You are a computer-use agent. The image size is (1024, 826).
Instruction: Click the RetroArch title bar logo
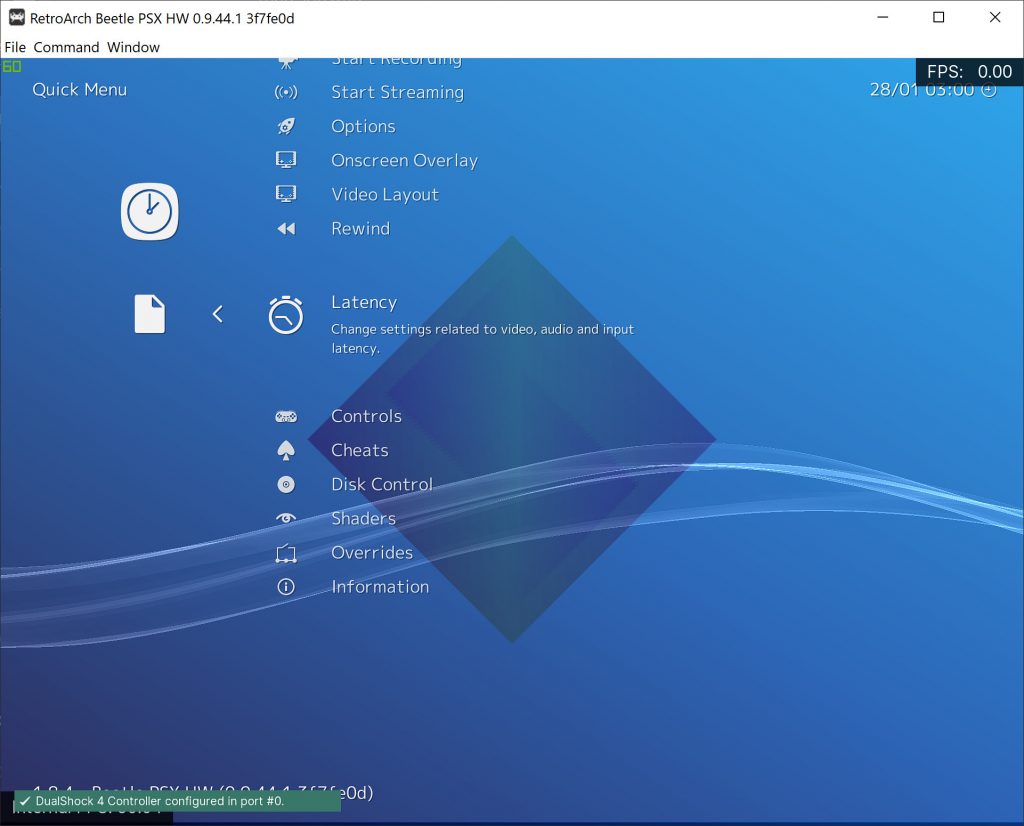pos(16,18)
